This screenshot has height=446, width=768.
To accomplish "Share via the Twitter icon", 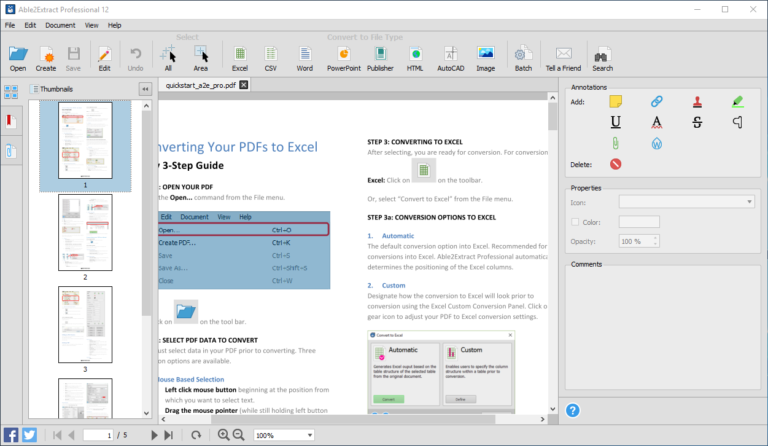I will point(29,435).
